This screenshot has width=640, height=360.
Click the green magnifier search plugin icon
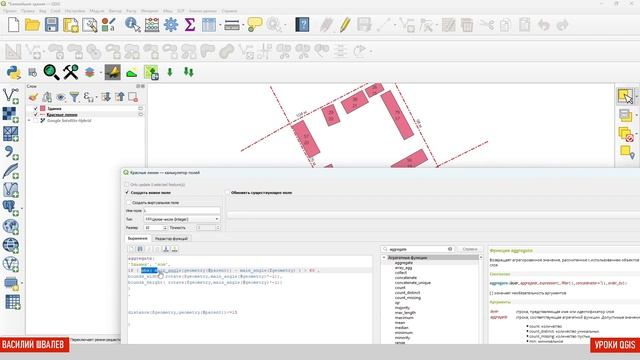click(x=51, y=72)
